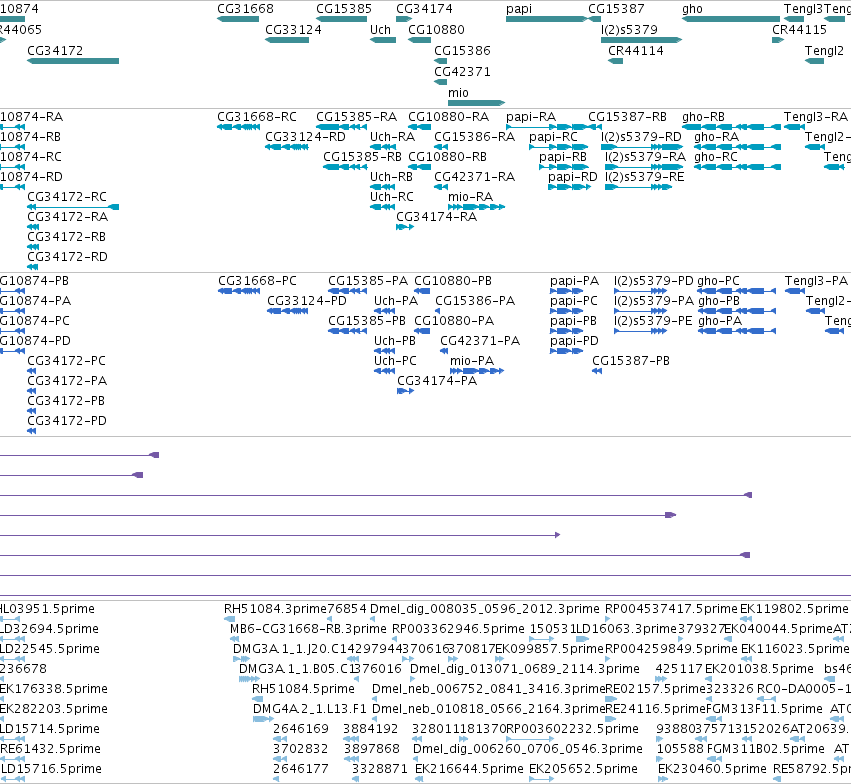Open transcript l(2)s5379-RE

645,177
